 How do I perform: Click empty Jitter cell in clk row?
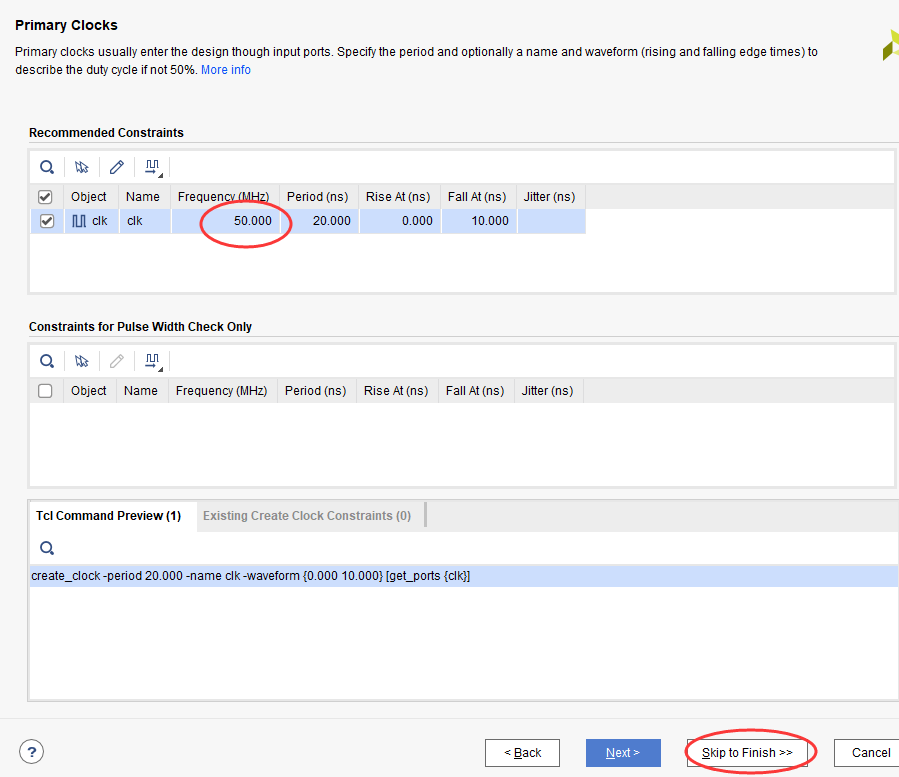[x=552, y=221]
